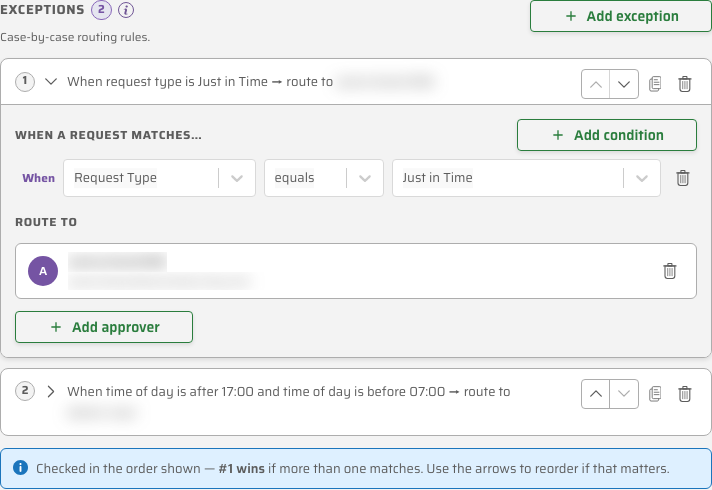Image resolution: width=712 pixels, height=490 pixels.
Task: Move exception 2 up with arrow
Action: pyautogui.click(x=595, y=394)
